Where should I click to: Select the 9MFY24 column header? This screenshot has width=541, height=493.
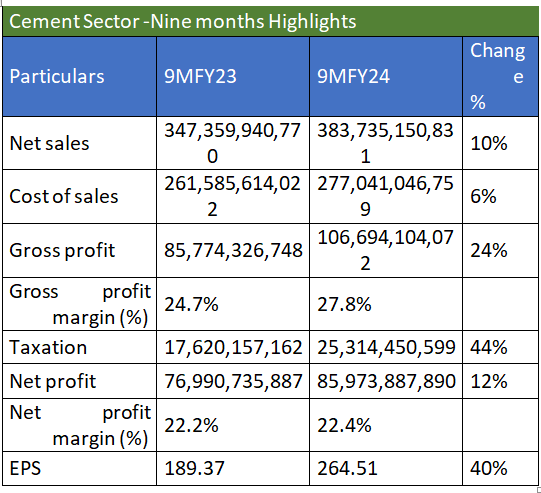(x=386, y=76)
